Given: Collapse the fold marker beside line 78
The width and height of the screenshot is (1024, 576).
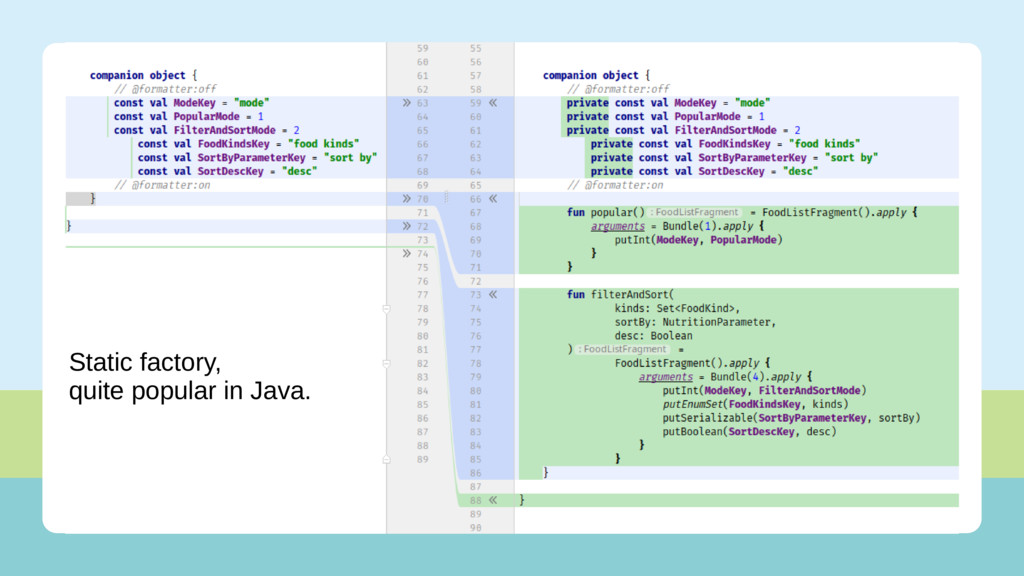Looking at the screenshot, I should point(387,308).
